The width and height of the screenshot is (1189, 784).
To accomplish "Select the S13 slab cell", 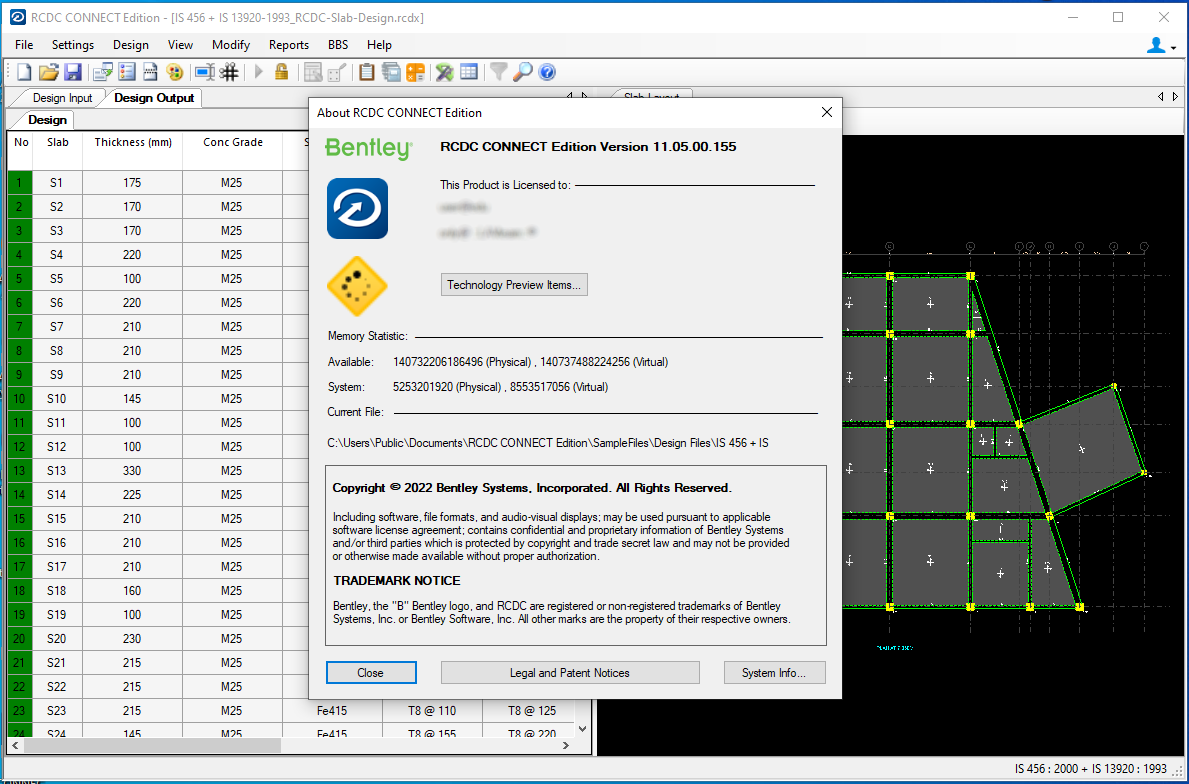I will (x=57, y=471).
